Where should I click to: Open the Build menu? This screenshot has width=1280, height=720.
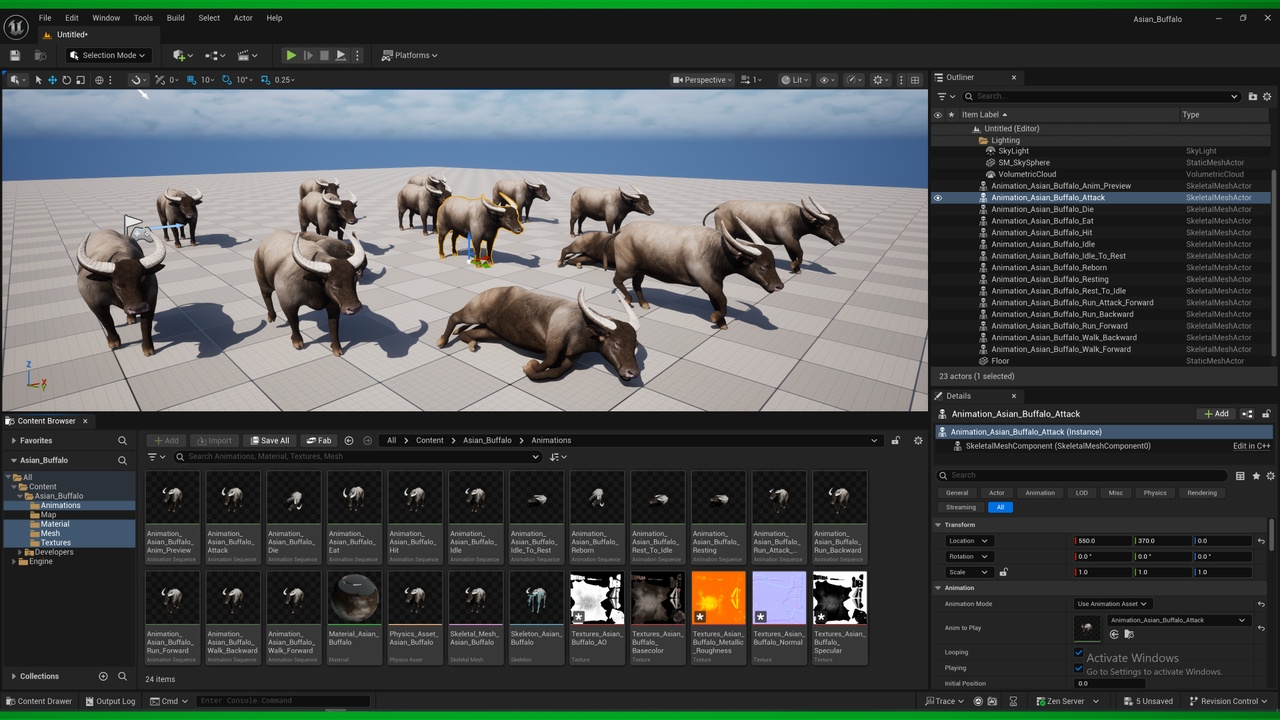175,18
